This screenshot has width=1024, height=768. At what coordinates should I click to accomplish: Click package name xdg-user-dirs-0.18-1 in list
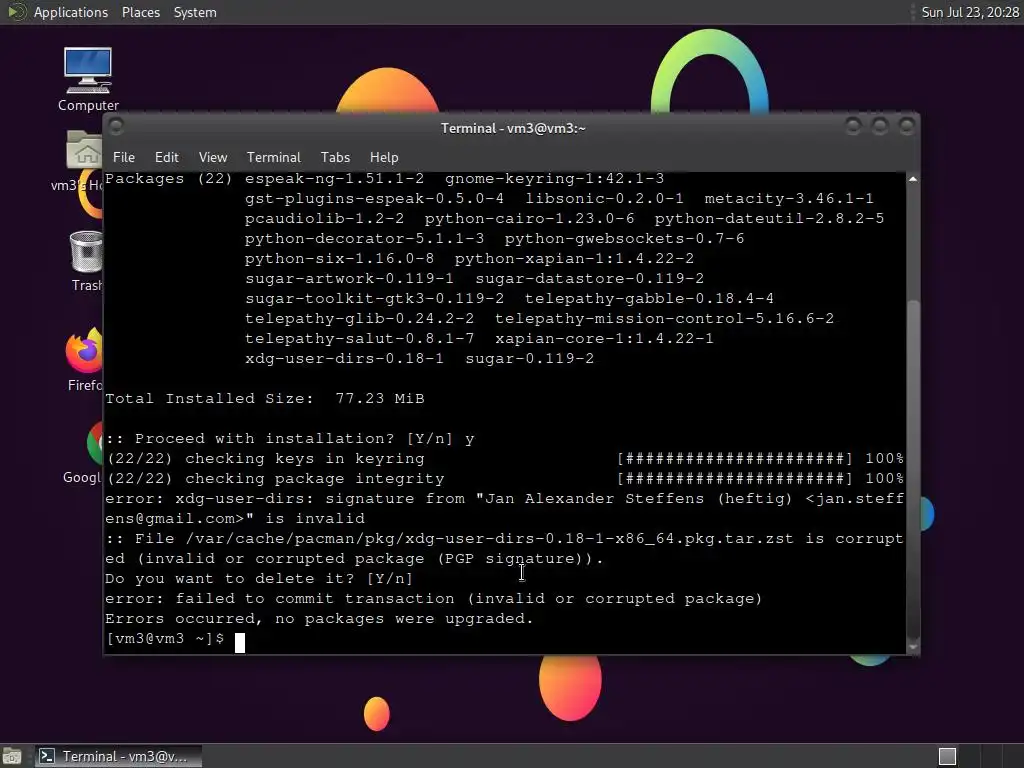click(344, 359)
